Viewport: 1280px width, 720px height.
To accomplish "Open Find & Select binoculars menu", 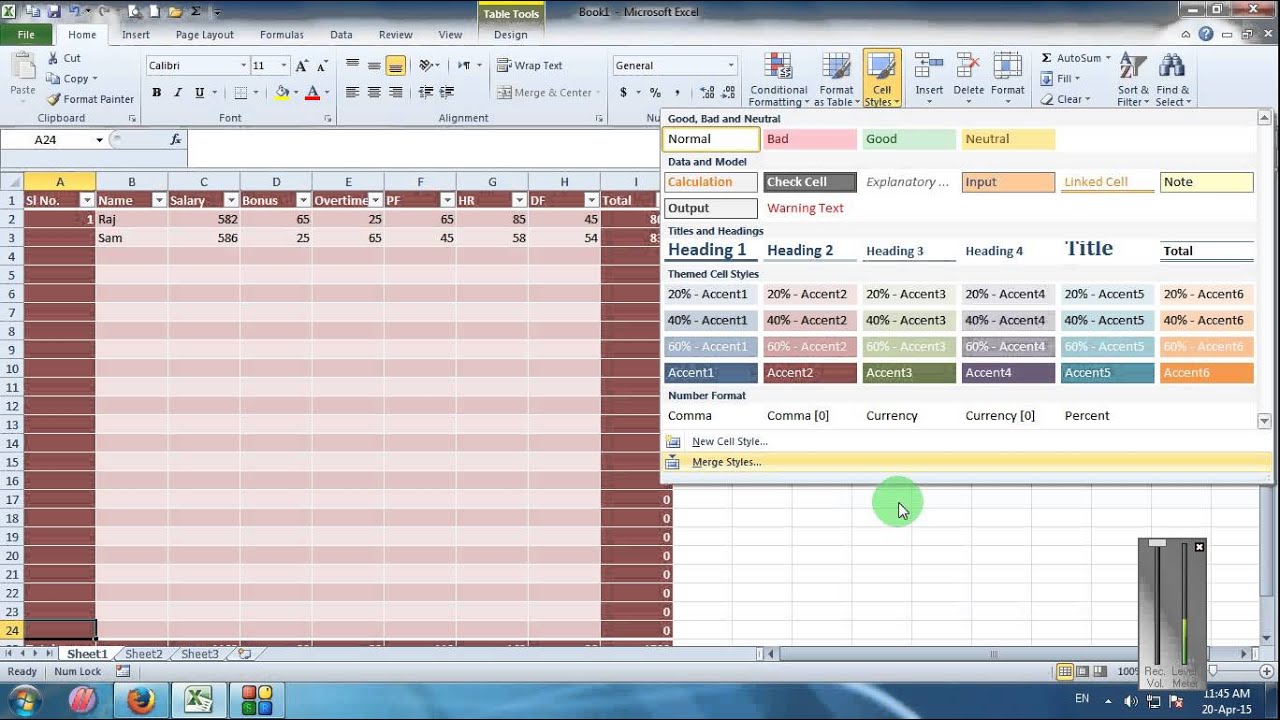I will pyautogui.click(x=1172, y=79).
